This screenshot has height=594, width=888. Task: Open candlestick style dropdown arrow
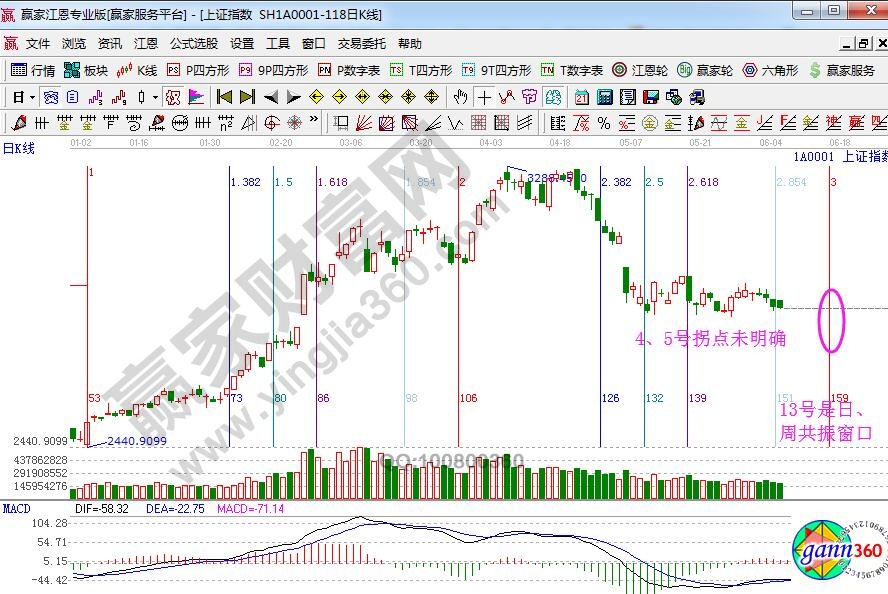pyautogui.click(x=154, y=97)
